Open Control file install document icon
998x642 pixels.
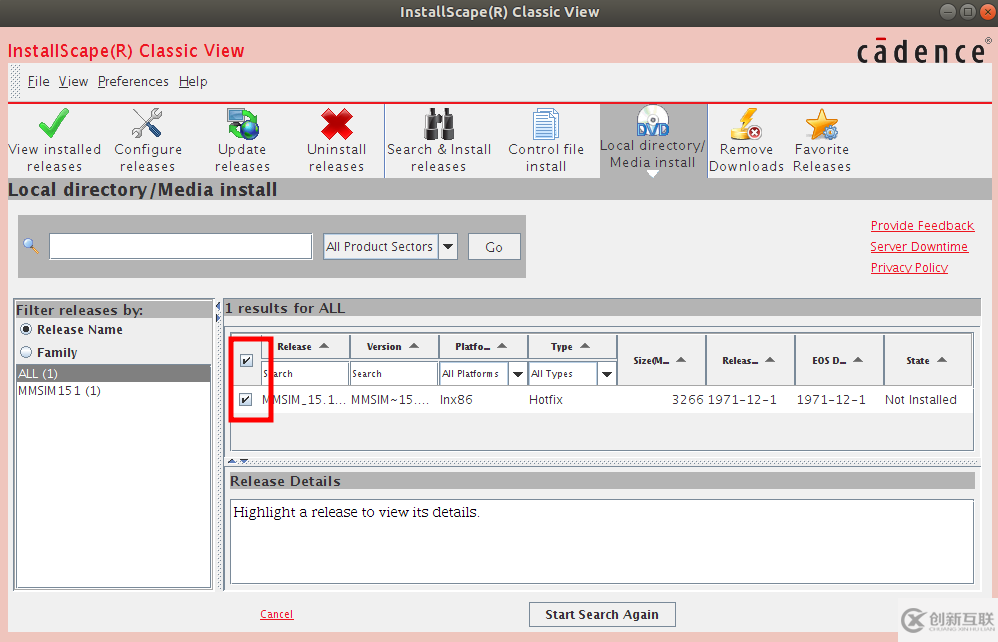pos(545,123)
